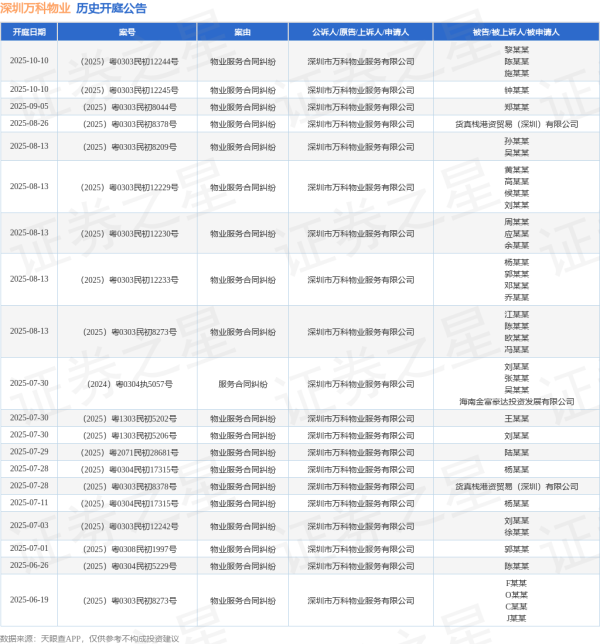This screenshot has height=644, width=600.
Task: Select the 2025-09-05 hearing date cell
Action: tap(29, 107)
